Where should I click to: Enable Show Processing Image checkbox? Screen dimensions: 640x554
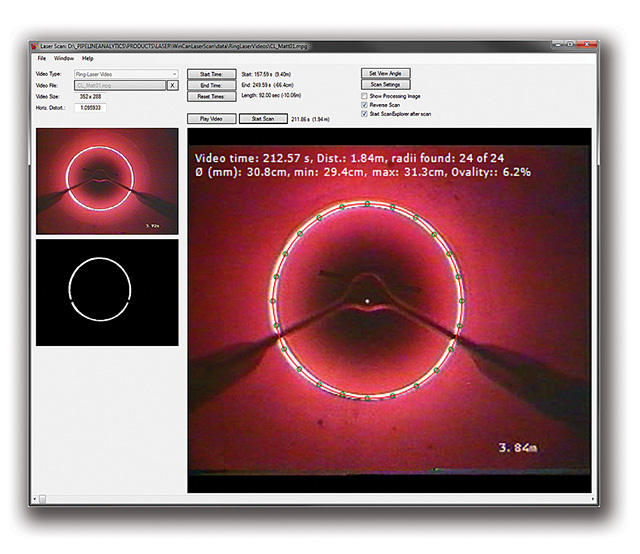[363, 95]
